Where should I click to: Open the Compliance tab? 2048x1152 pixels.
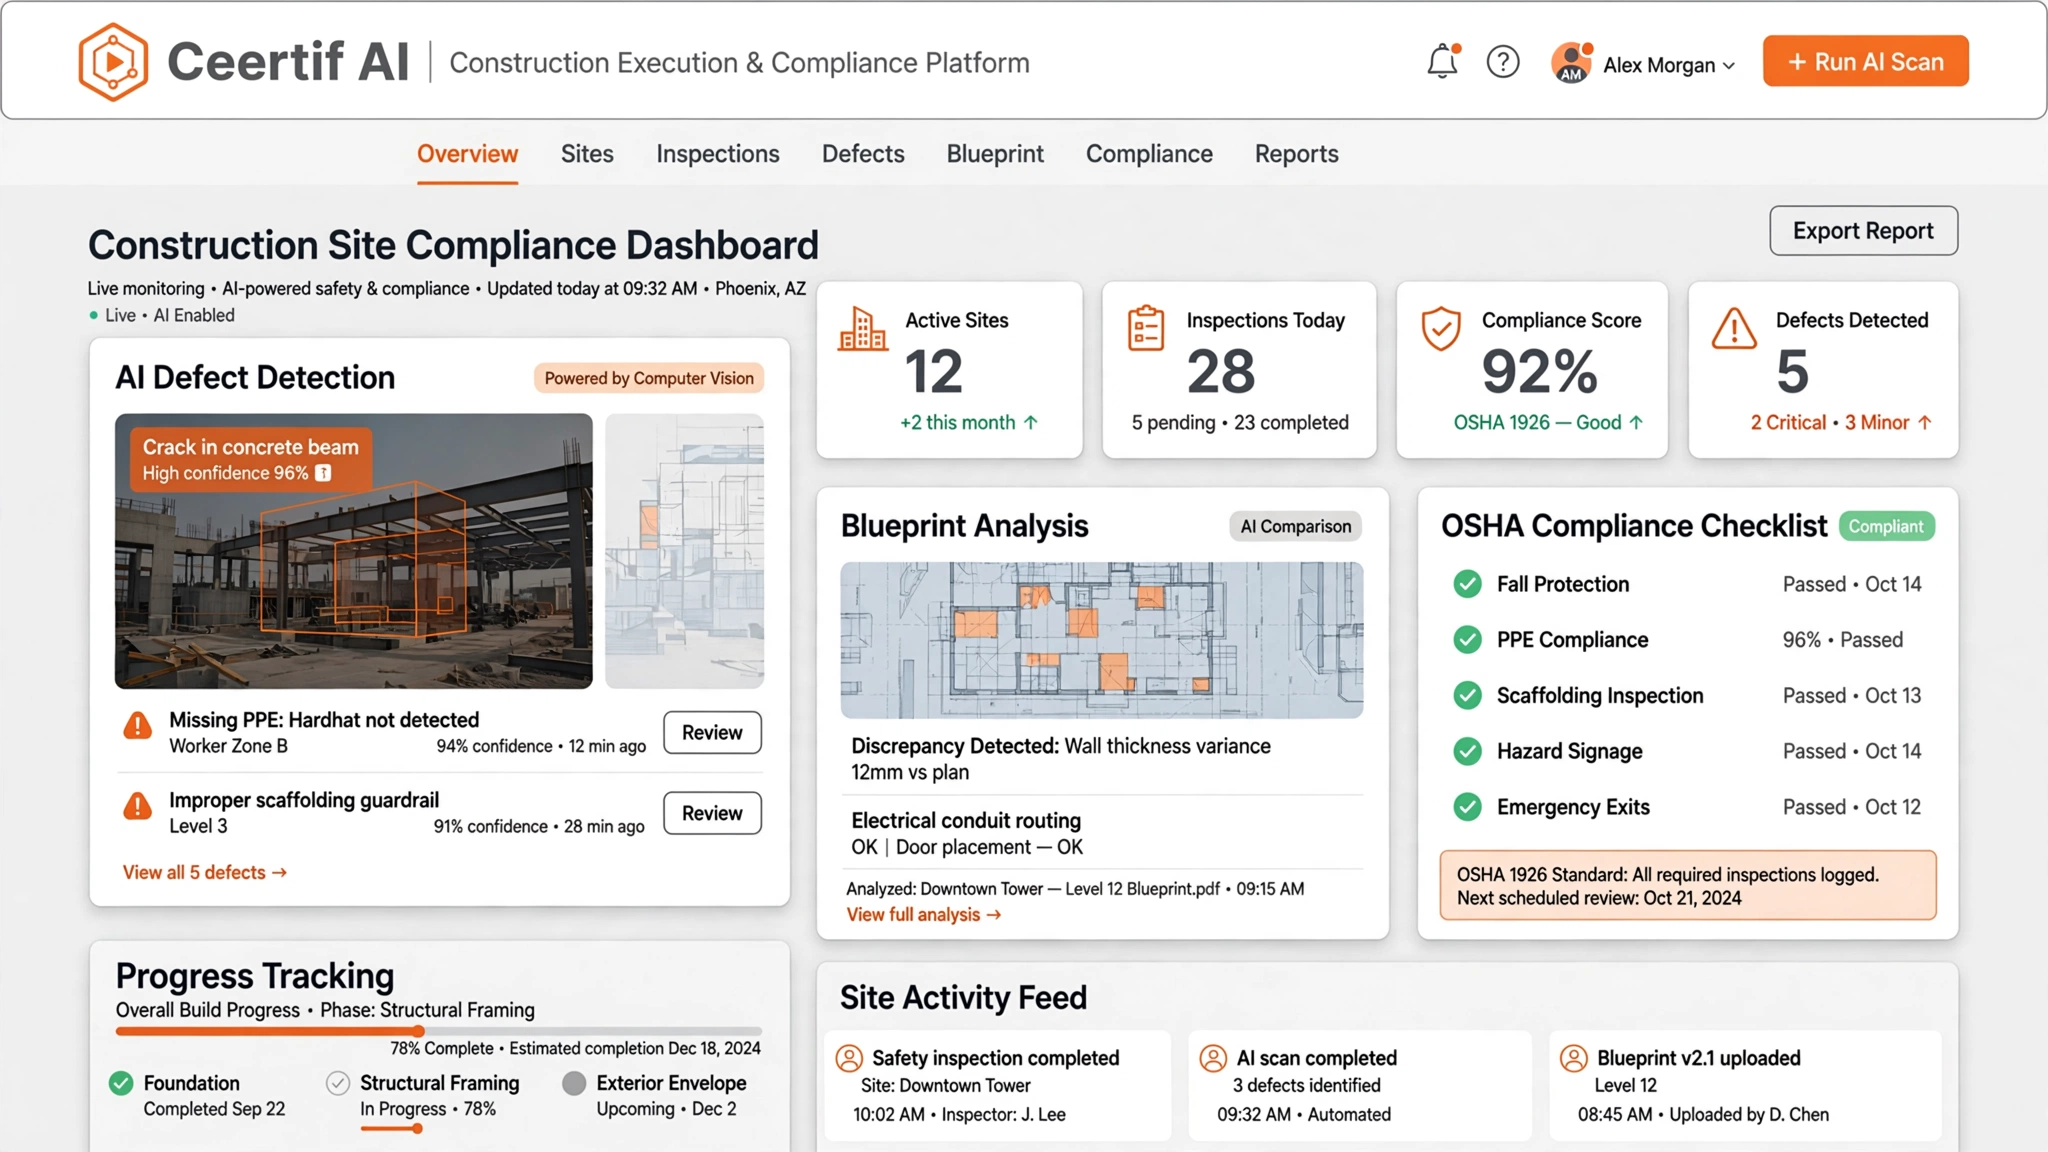[x=1149, y=154]
